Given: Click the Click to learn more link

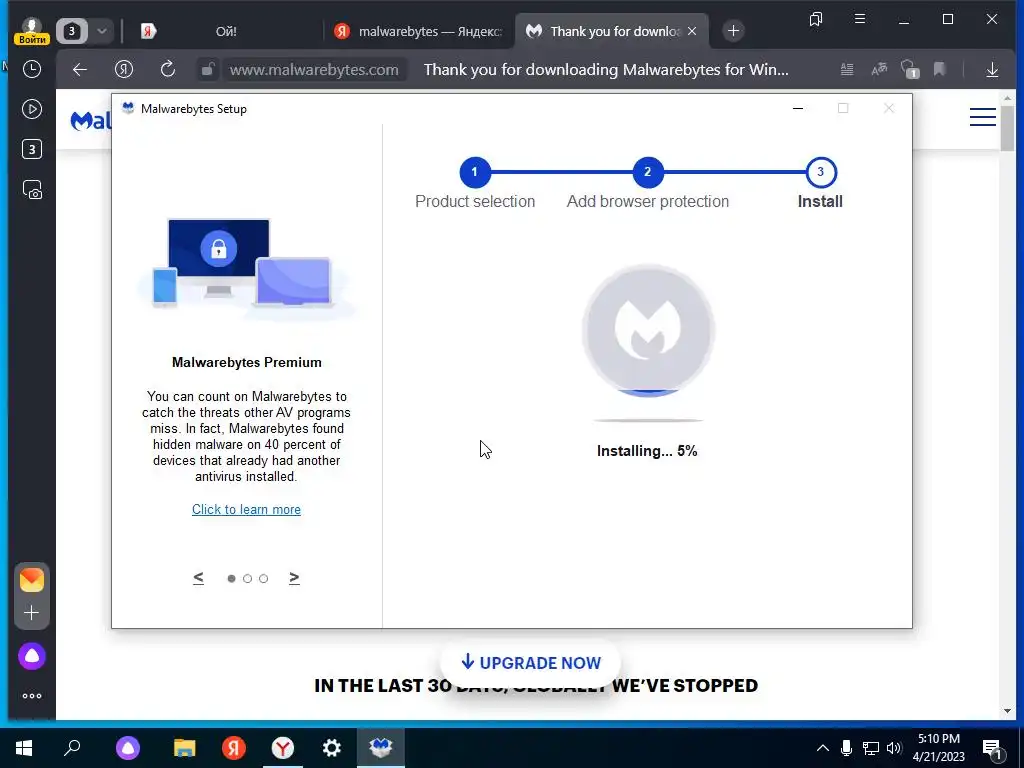Looking at the screenshot, I should 246,509.
